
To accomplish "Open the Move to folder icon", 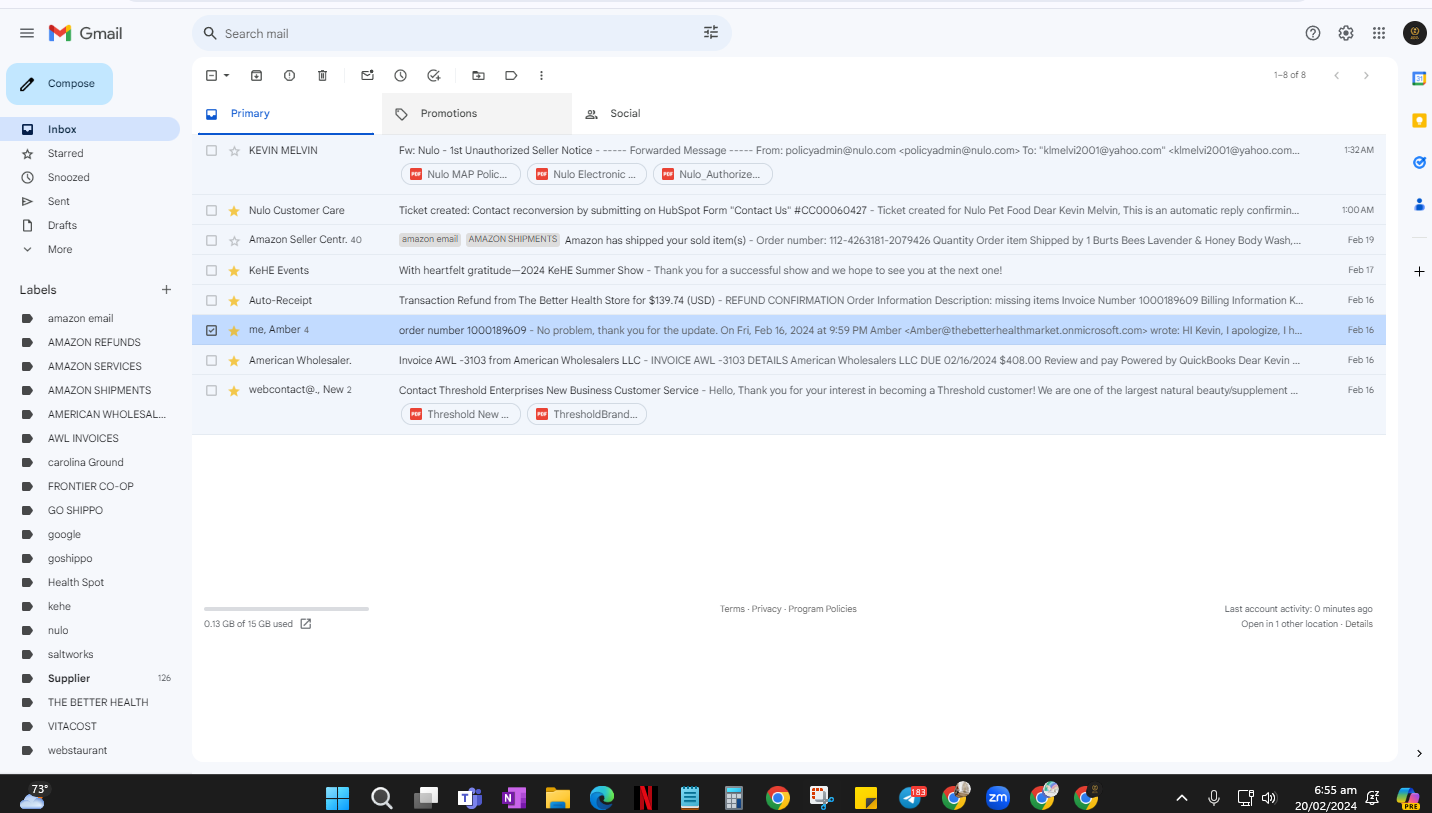I will (478, 75).
